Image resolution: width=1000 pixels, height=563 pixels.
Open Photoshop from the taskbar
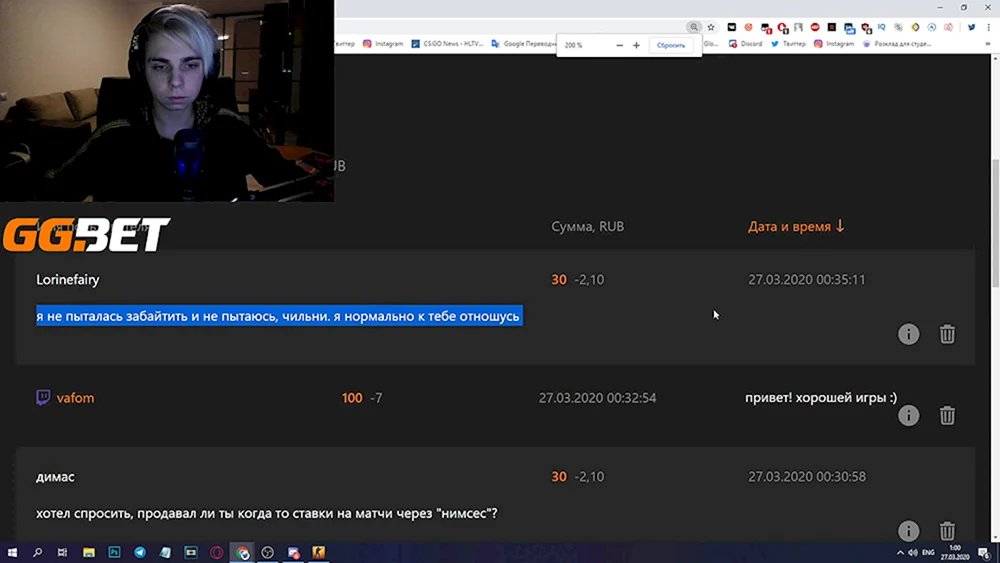(x=114, y=553)
